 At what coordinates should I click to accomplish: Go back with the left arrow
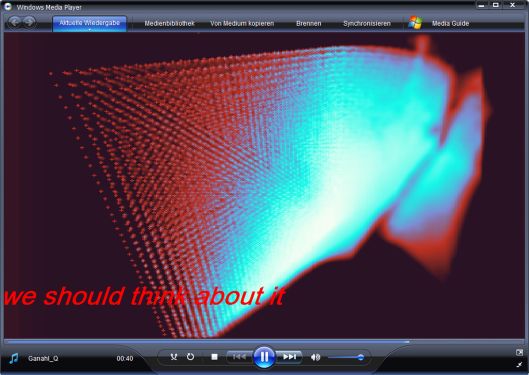(x=14, y=22)
